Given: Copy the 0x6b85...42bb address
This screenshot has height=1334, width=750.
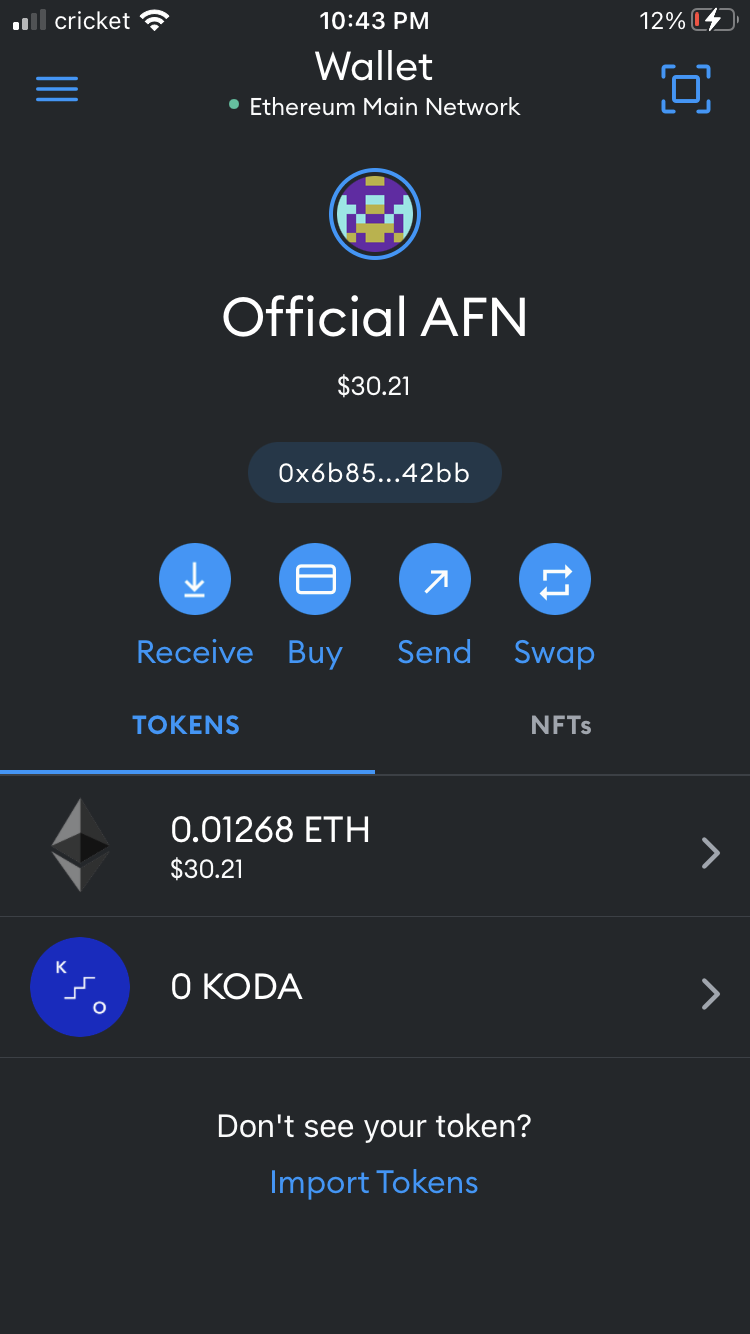Looking at the screenshot, I should tap(375, 473).
